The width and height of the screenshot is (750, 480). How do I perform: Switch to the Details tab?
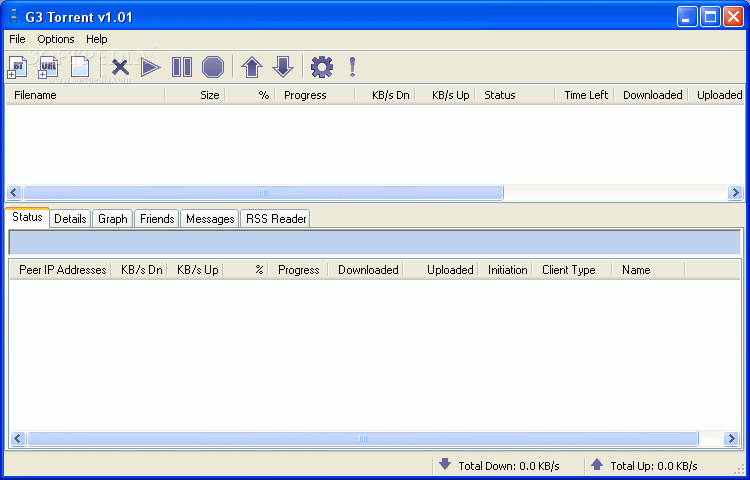[70, 219]
